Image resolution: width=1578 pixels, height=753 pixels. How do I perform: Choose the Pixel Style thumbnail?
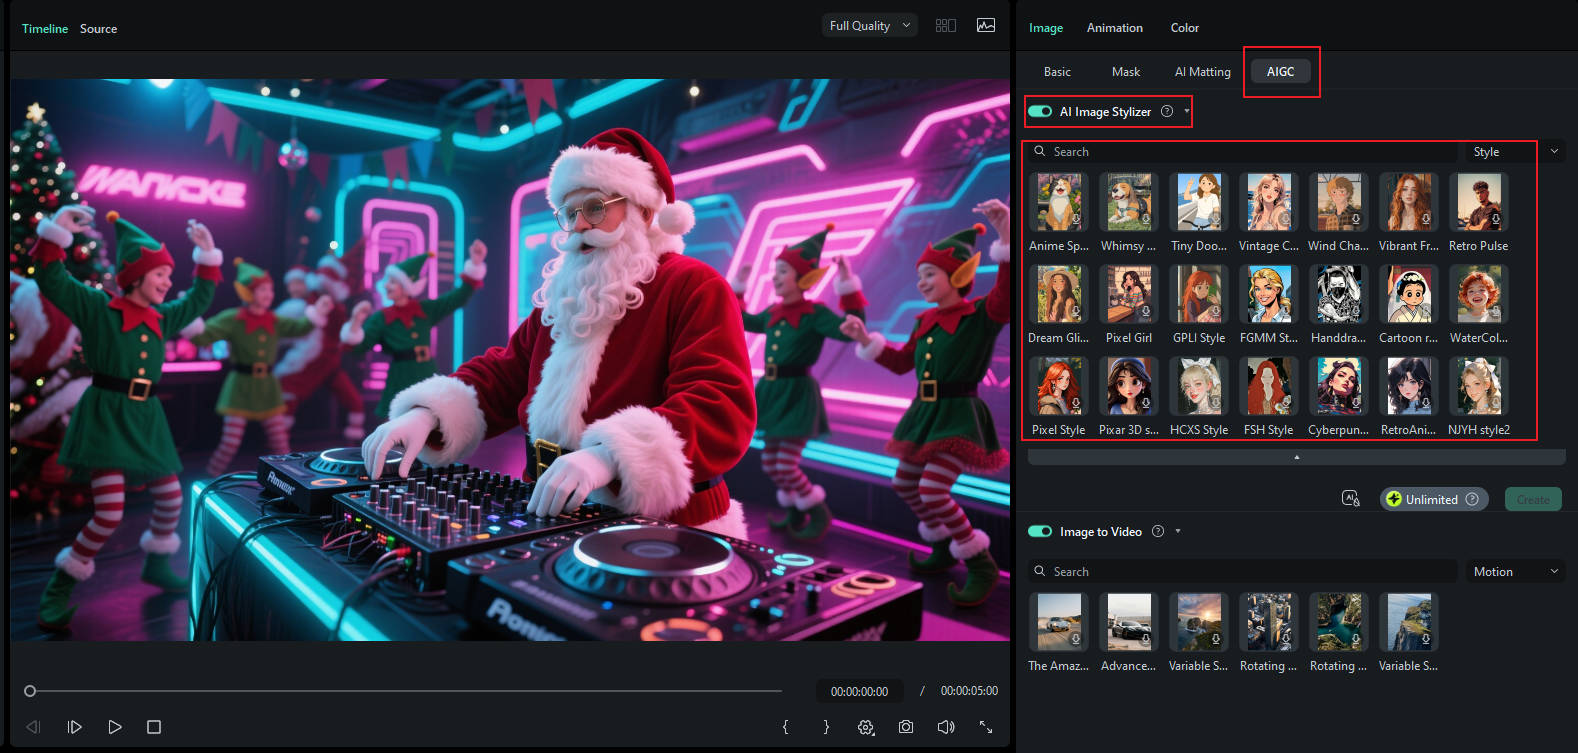tap(1059, 386)
